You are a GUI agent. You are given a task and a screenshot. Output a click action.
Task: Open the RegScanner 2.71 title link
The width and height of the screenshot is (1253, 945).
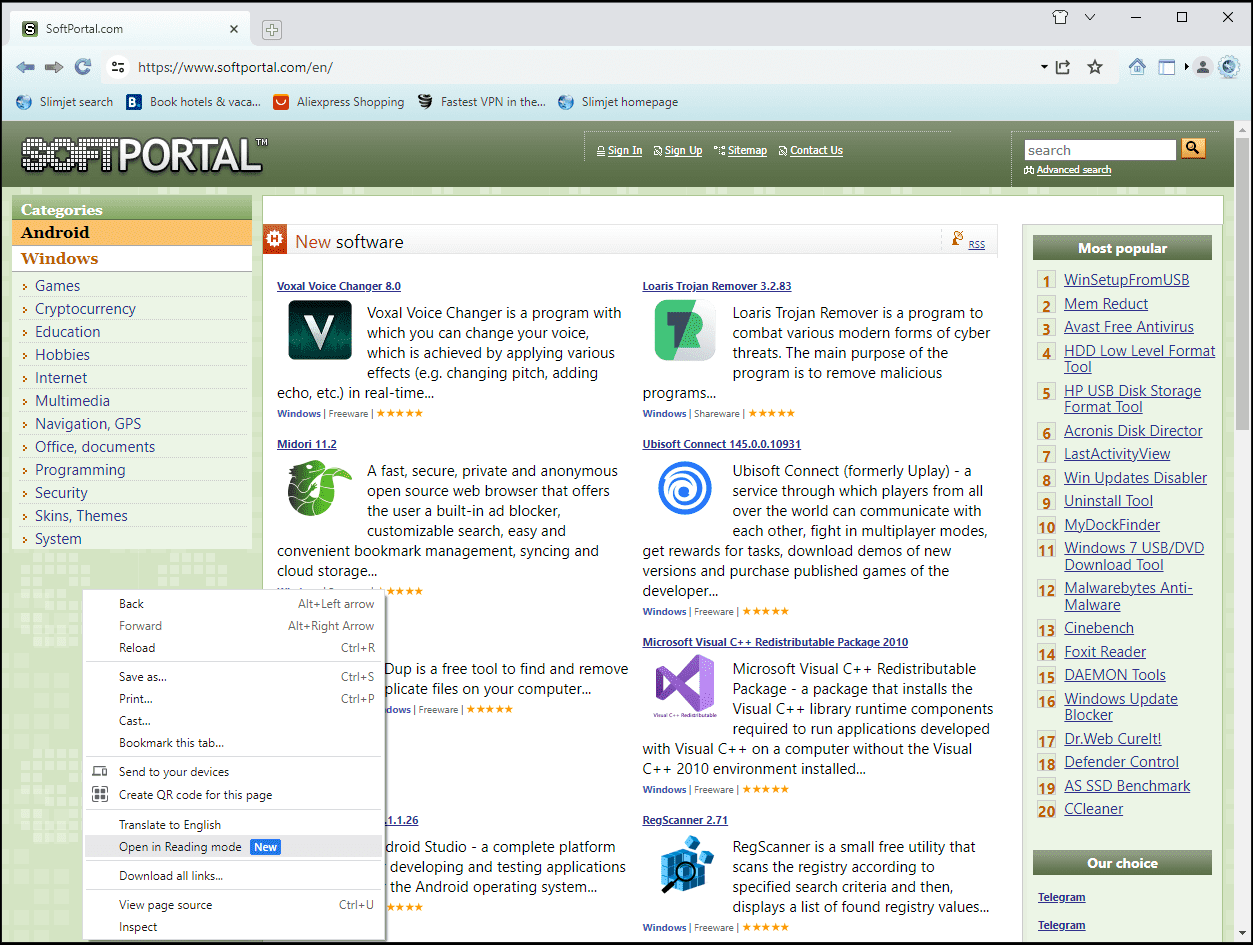pos(685,820)
